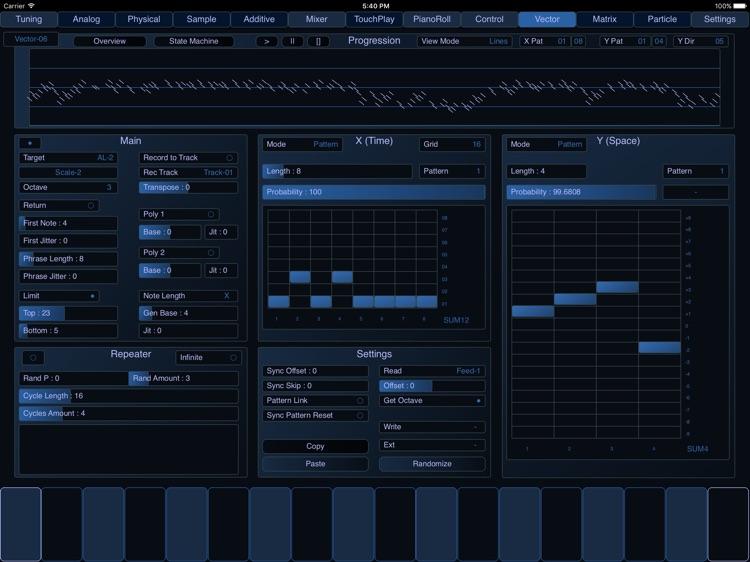Adjust the Phrase Length : 8 slider
Image resolution: width=750 pixels, height=562 pixels.
[68, 259]
